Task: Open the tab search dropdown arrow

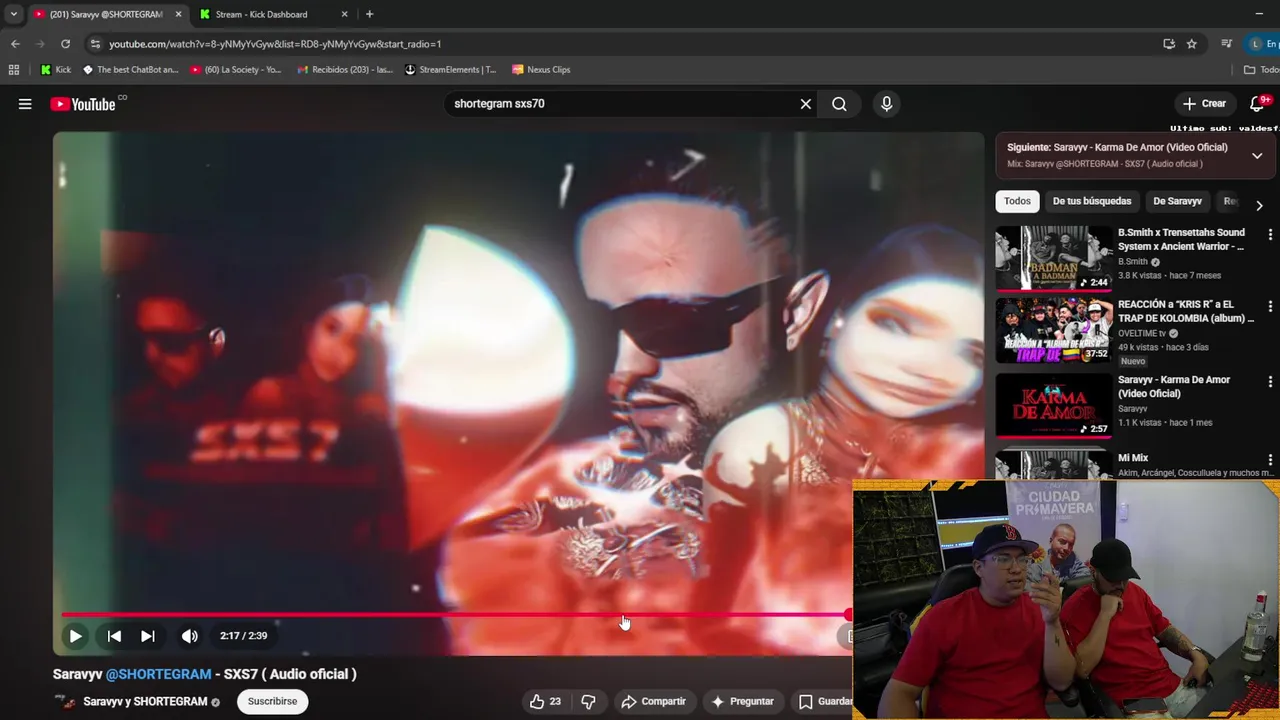Action: pyautogui.click(x=13, y=14)
